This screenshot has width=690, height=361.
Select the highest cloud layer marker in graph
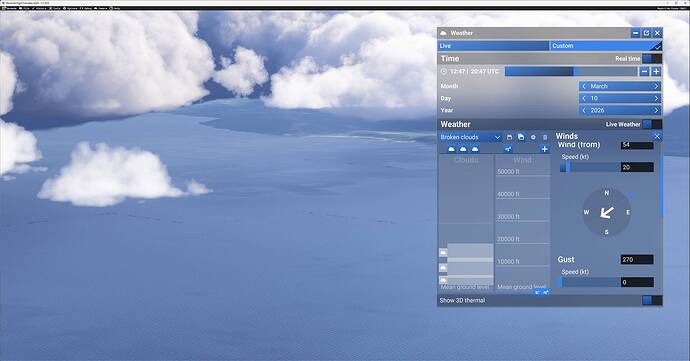tap(443, 252)
